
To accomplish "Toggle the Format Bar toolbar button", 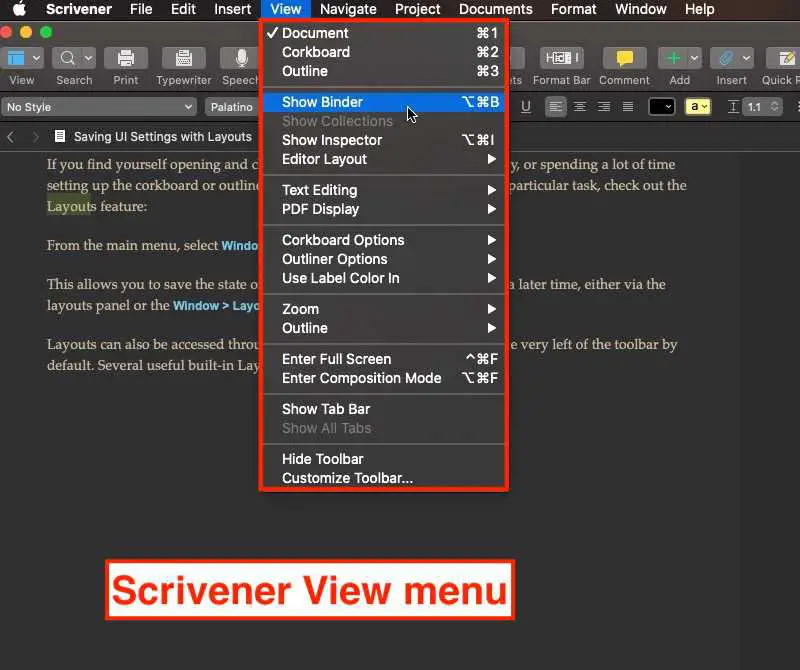I will 561,58.
